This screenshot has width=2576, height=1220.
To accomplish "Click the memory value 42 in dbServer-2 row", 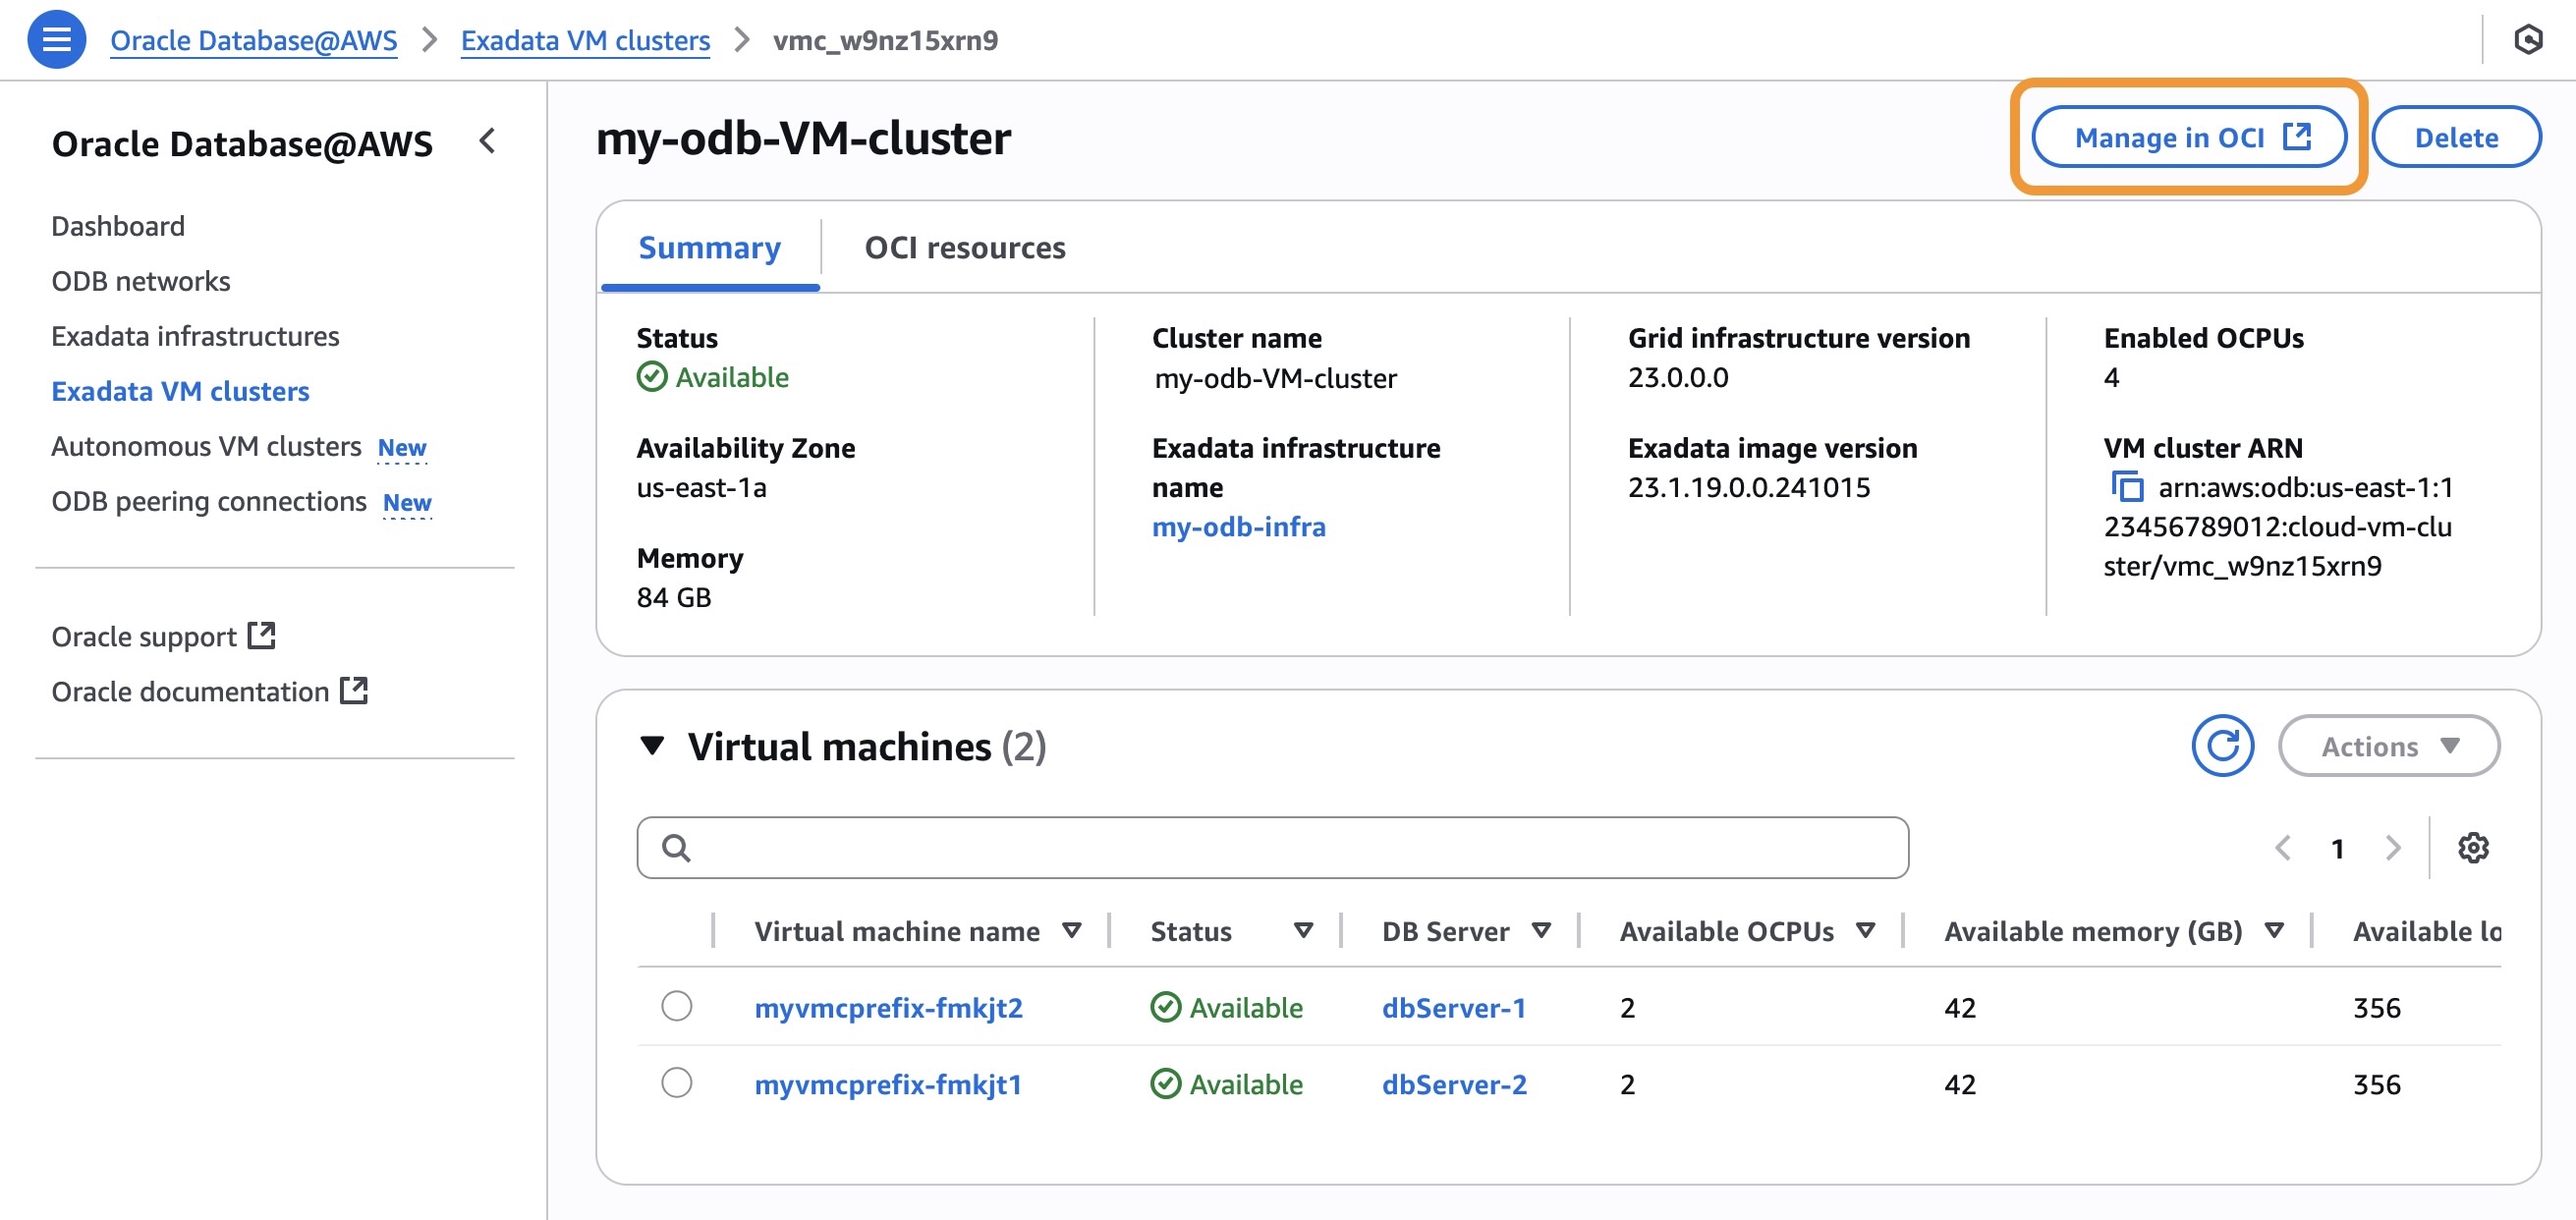I will [x=1960, y=1084].
